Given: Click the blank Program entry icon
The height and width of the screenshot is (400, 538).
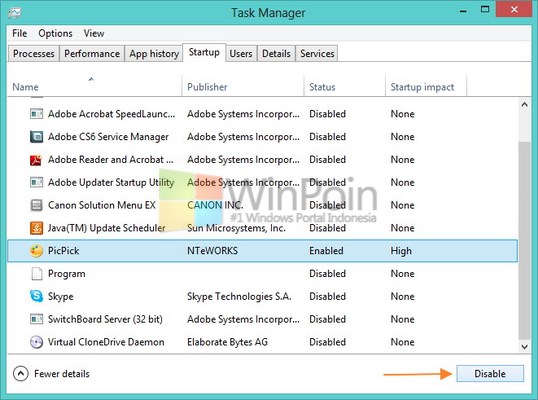Looking at the screenshot, I should 36,273.
